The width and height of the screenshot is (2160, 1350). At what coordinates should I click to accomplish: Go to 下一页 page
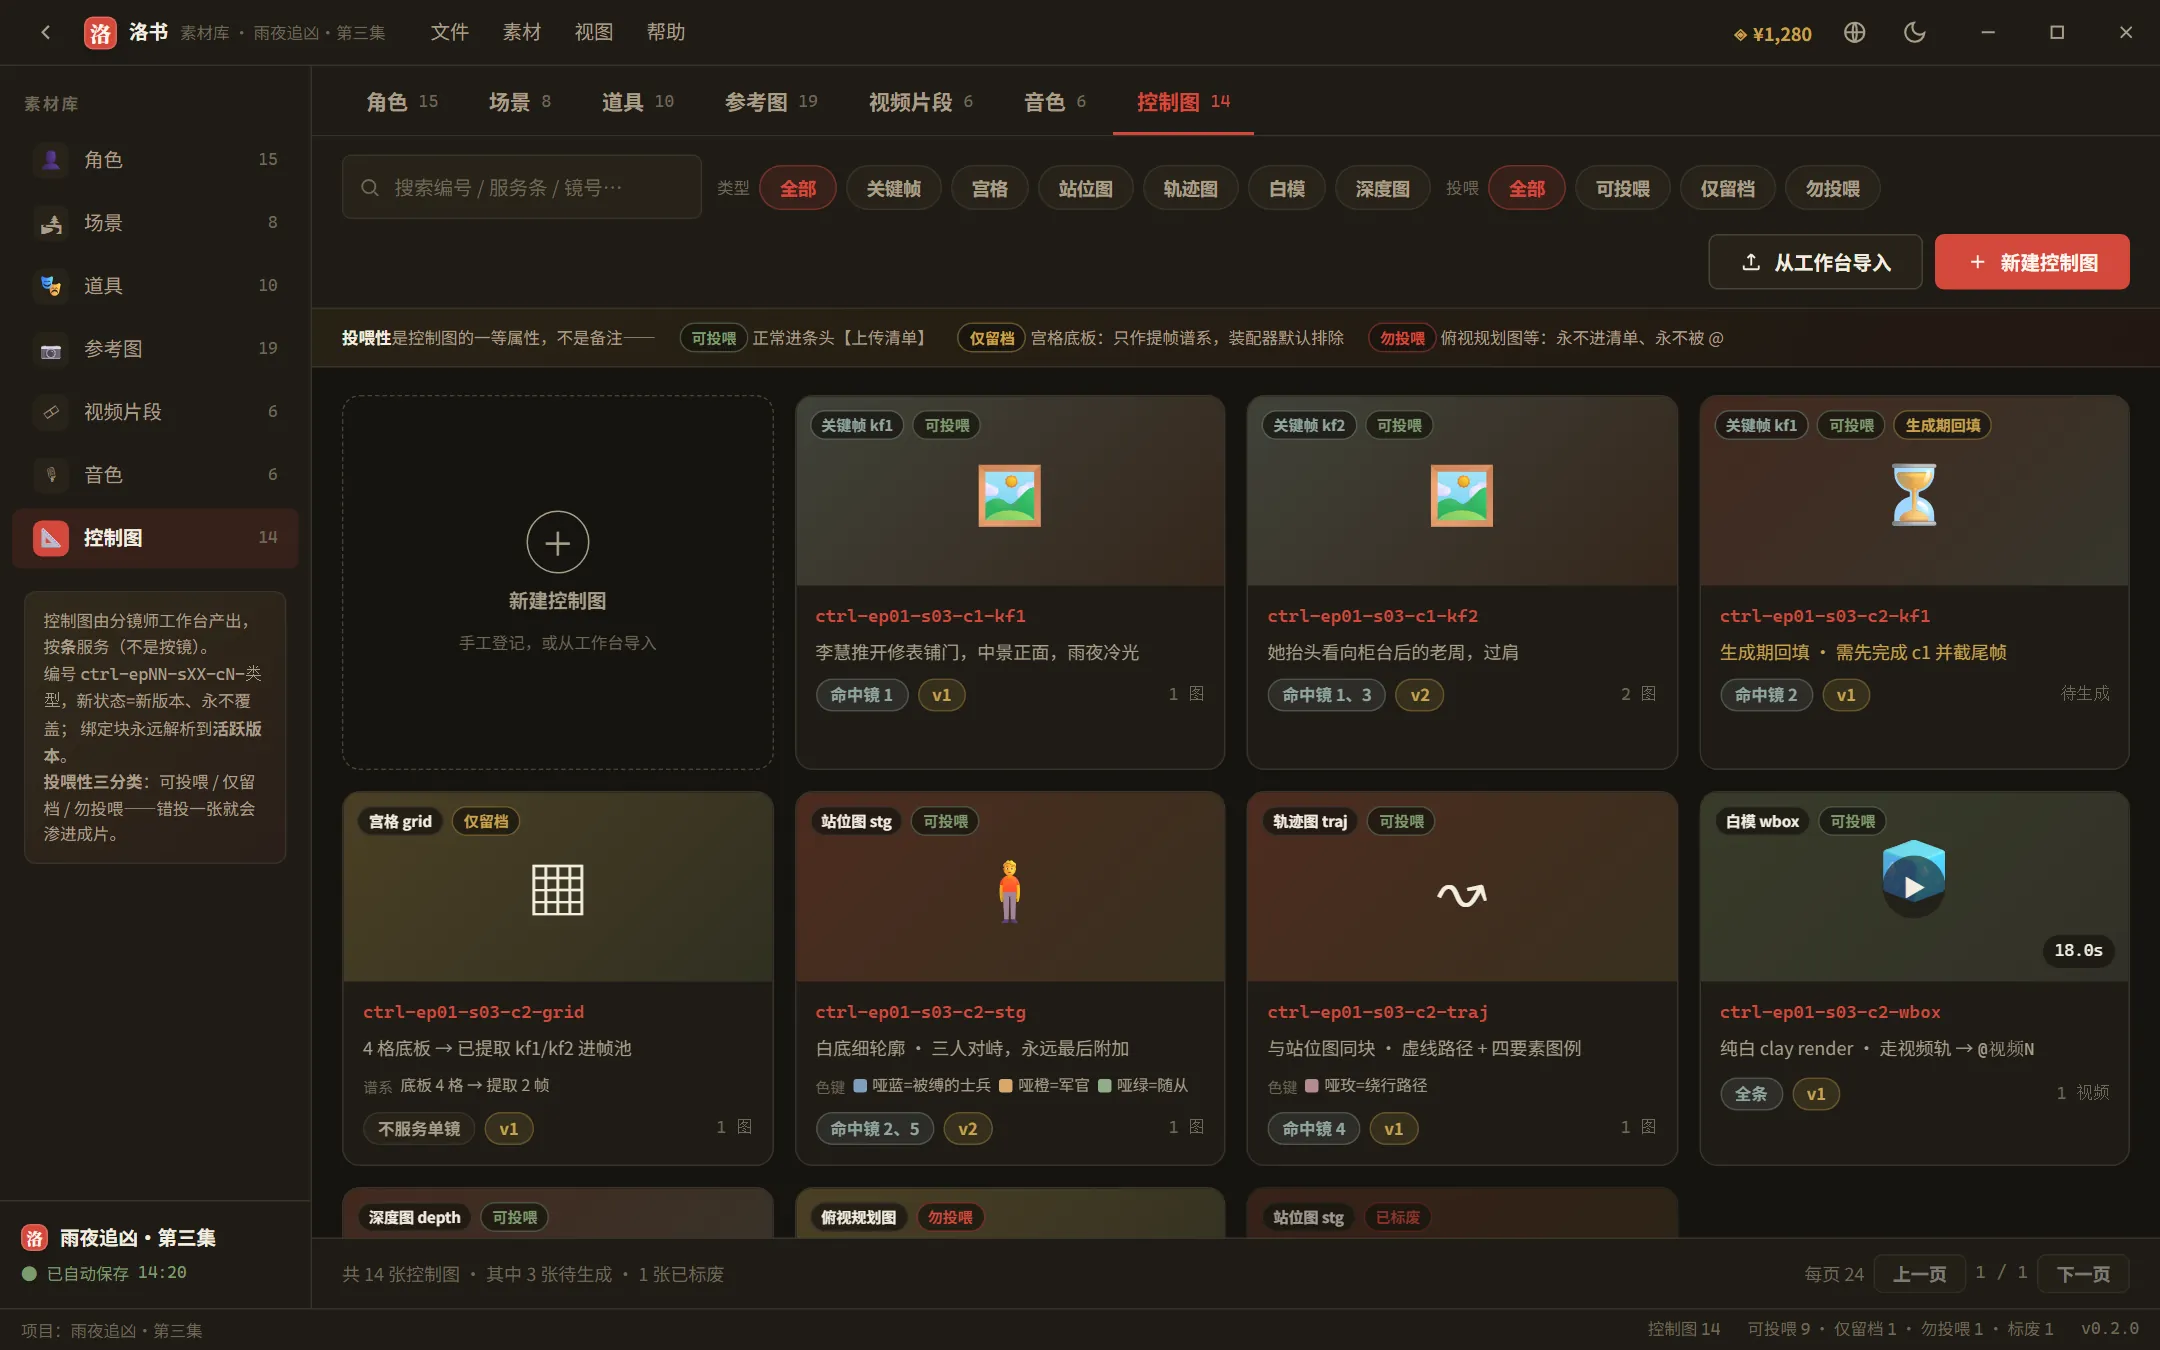(x=2082, y=1274)
